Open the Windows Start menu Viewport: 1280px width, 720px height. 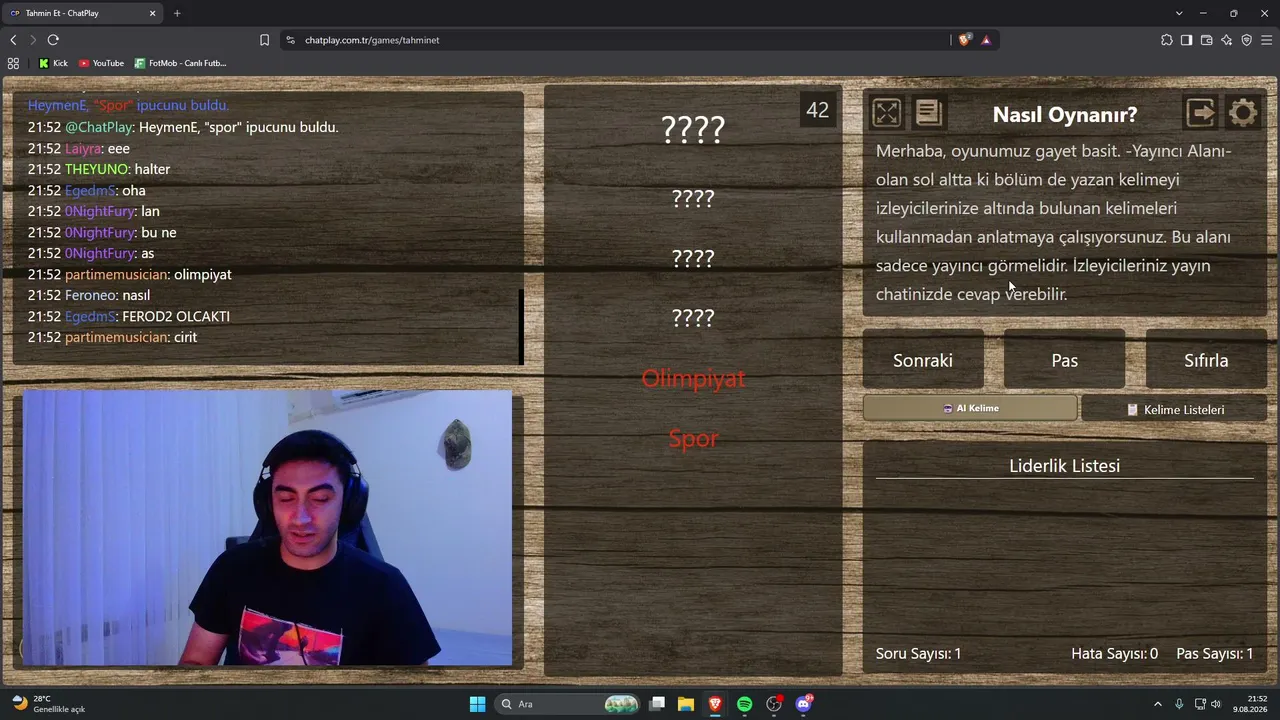pyautogui.click(x=477, y=704)
